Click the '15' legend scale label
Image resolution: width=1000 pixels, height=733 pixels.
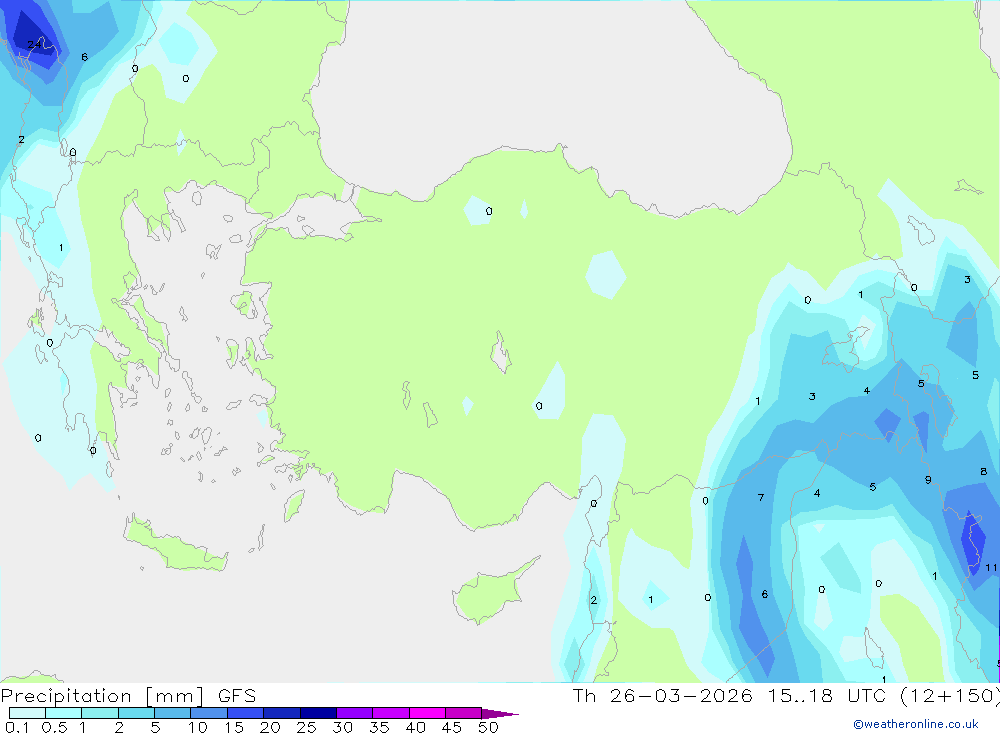click(x=234, y=727)
